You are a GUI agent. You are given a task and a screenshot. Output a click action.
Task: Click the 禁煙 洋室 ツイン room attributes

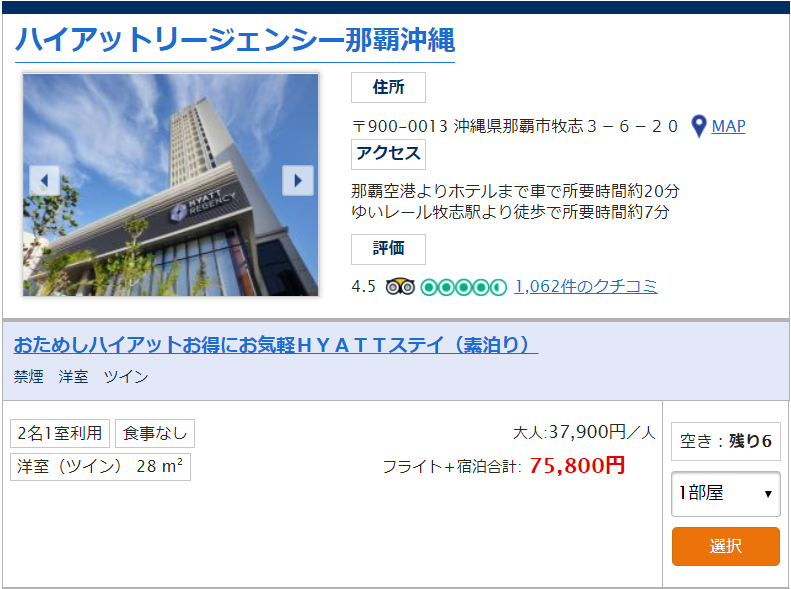pyautogui.click(x=81, y=377)
